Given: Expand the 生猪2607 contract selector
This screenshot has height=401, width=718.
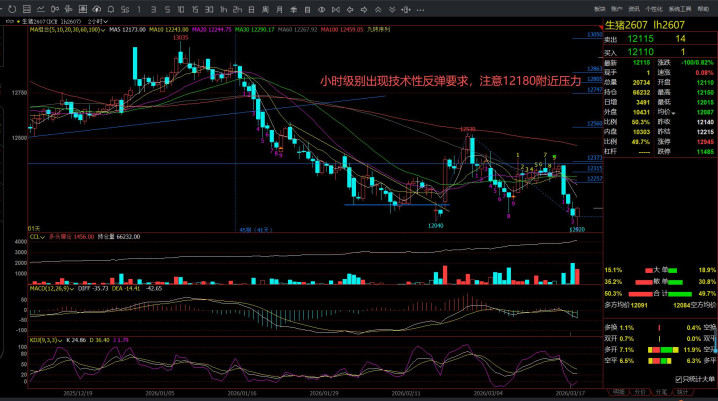Looking at the screenshot, I should pos(31,19).
